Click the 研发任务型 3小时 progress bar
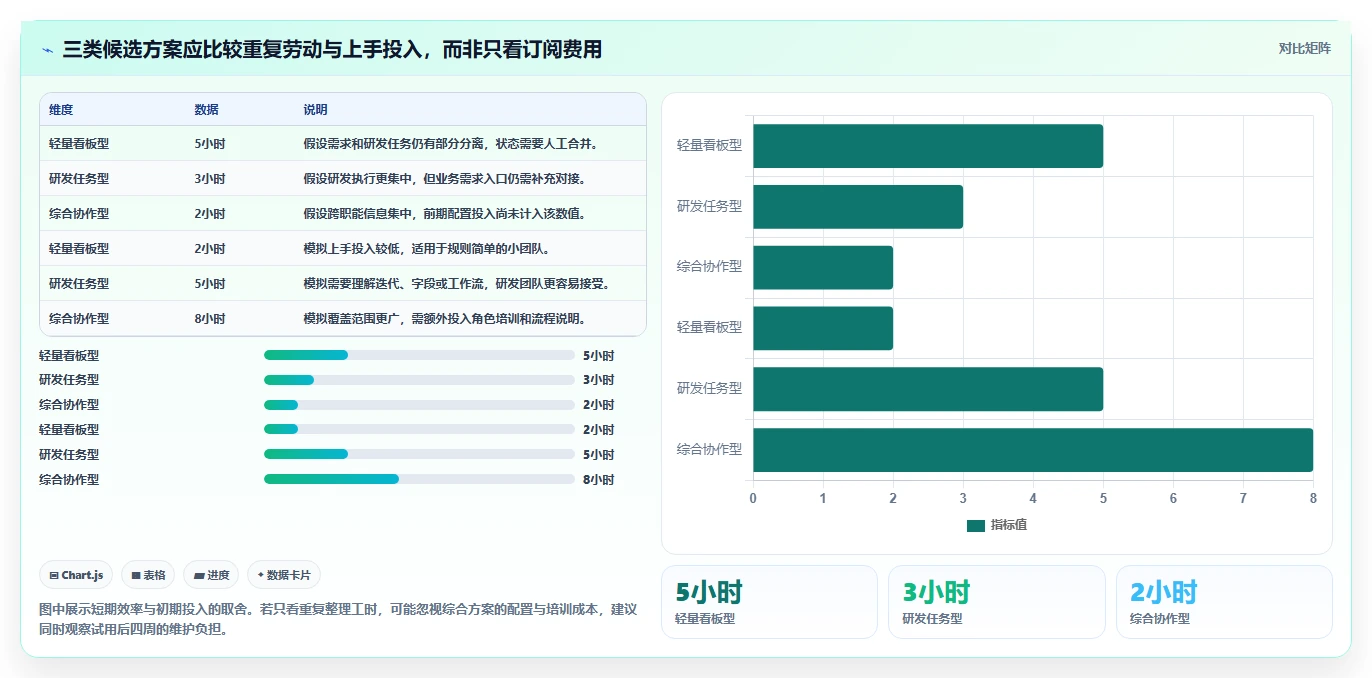Viewport: 1372px width, 678px height. coord(419,380)
